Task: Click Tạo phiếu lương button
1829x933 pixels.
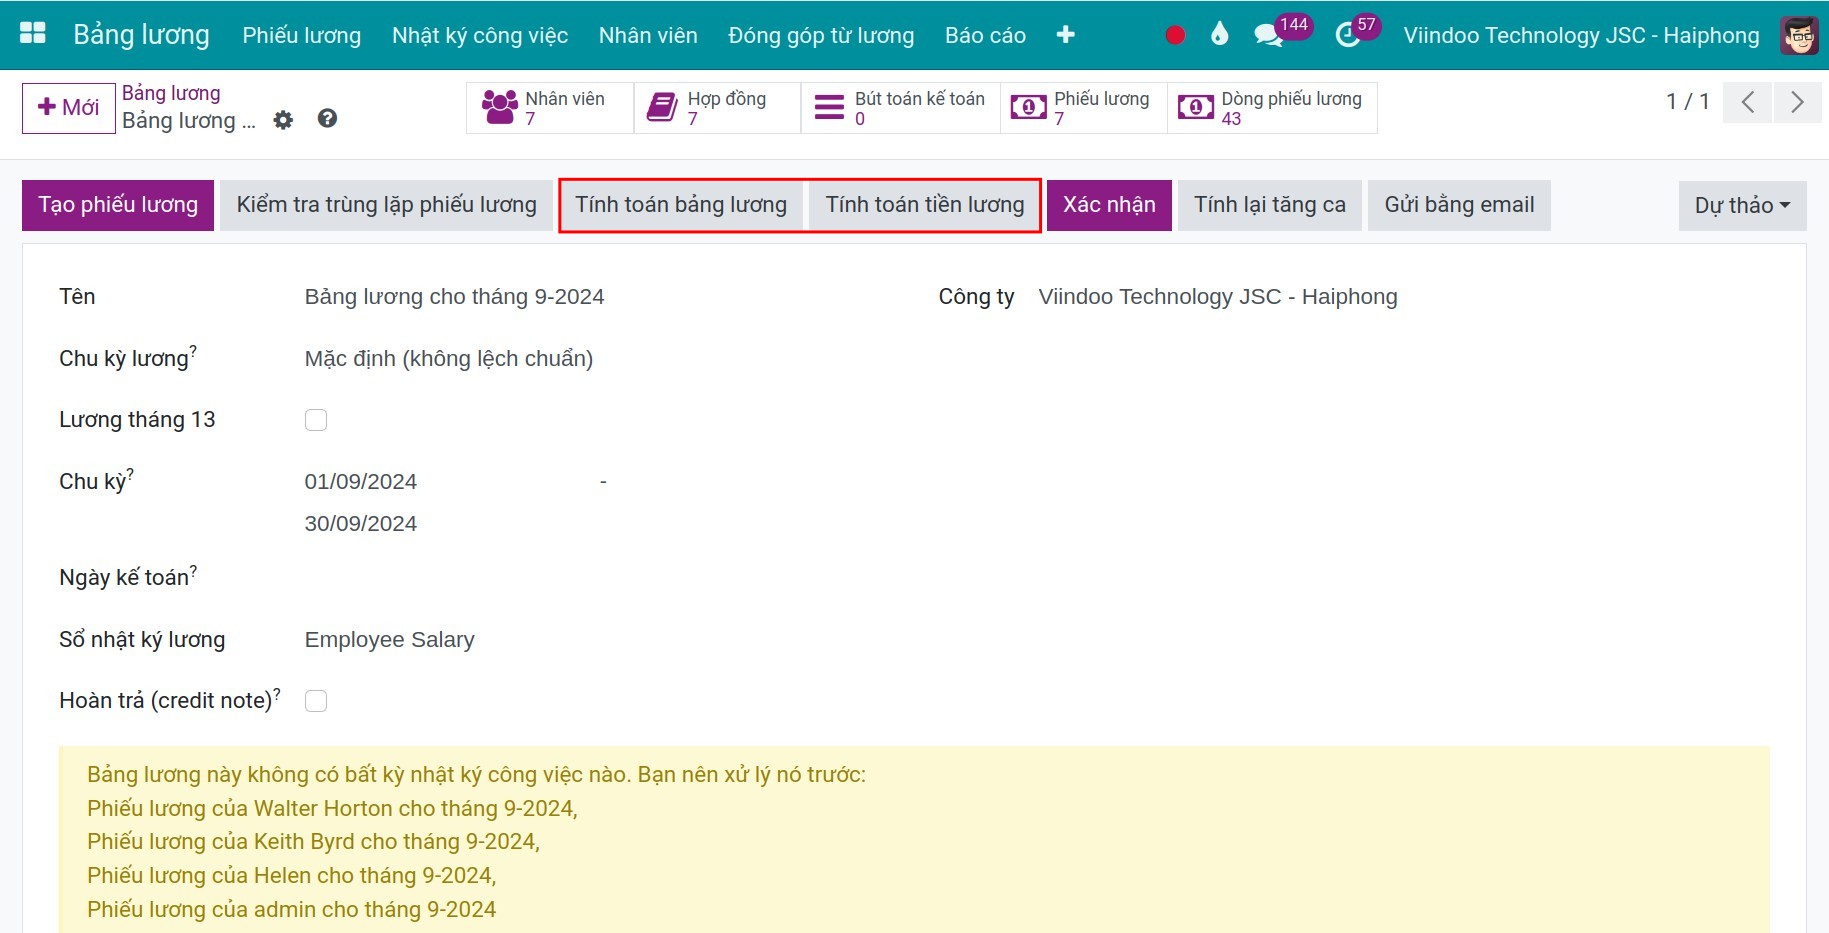Action: (118, 205)
